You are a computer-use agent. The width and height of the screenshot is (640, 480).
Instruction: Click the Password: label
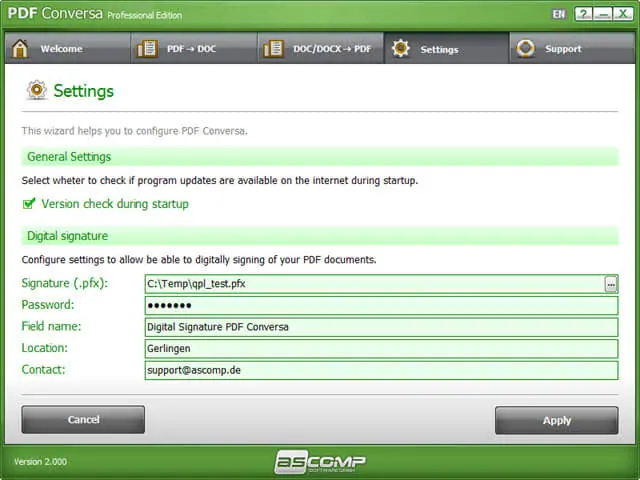48,305
